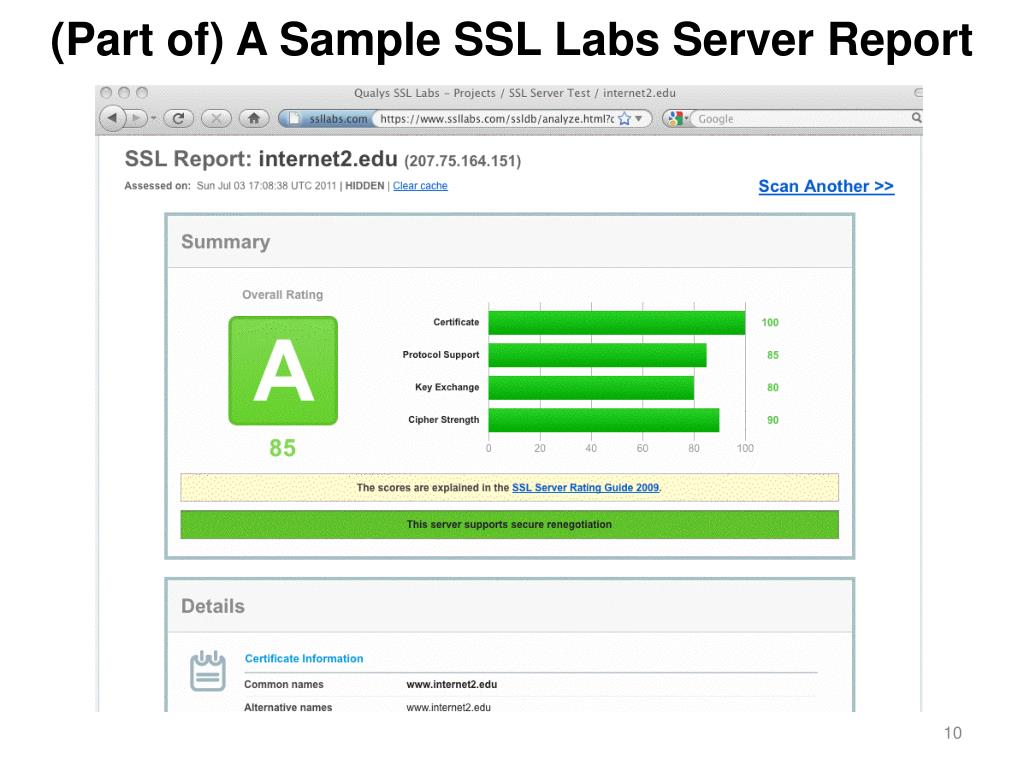Click the Certificate score bar

(x=616, y=323)
